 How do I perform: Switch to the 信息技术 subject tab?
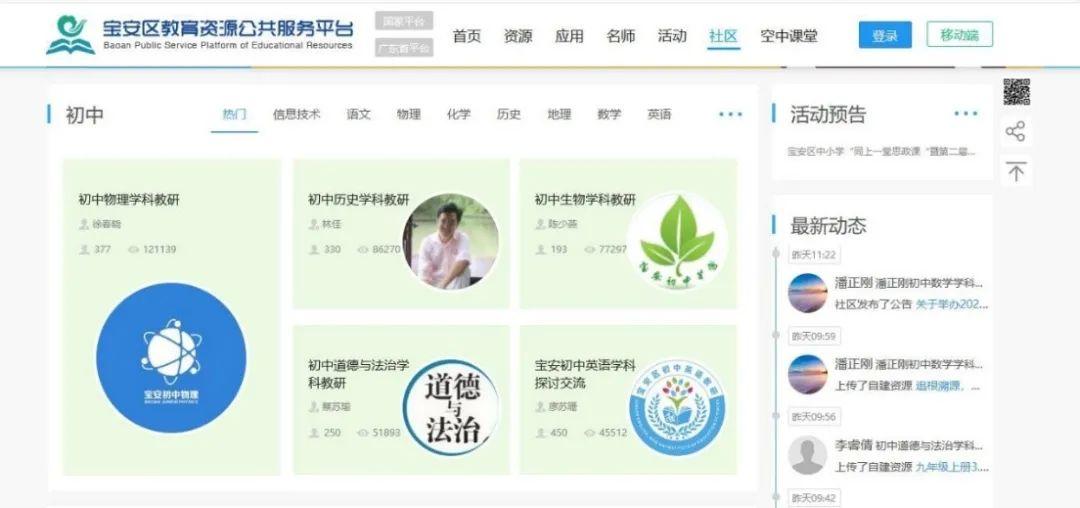pos(296,115)
